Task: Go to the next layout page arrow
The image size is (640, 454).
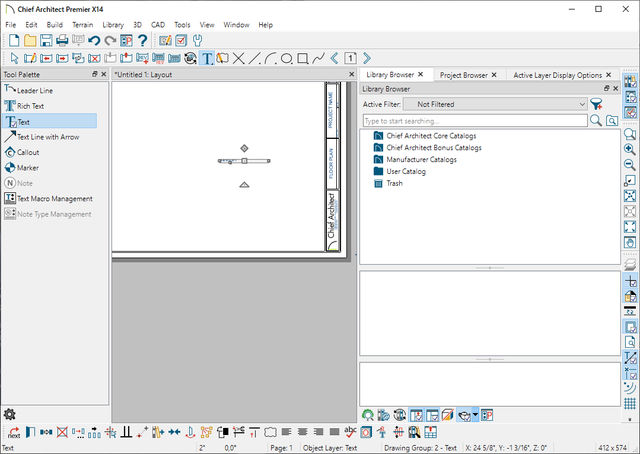Action: (367, 58)
